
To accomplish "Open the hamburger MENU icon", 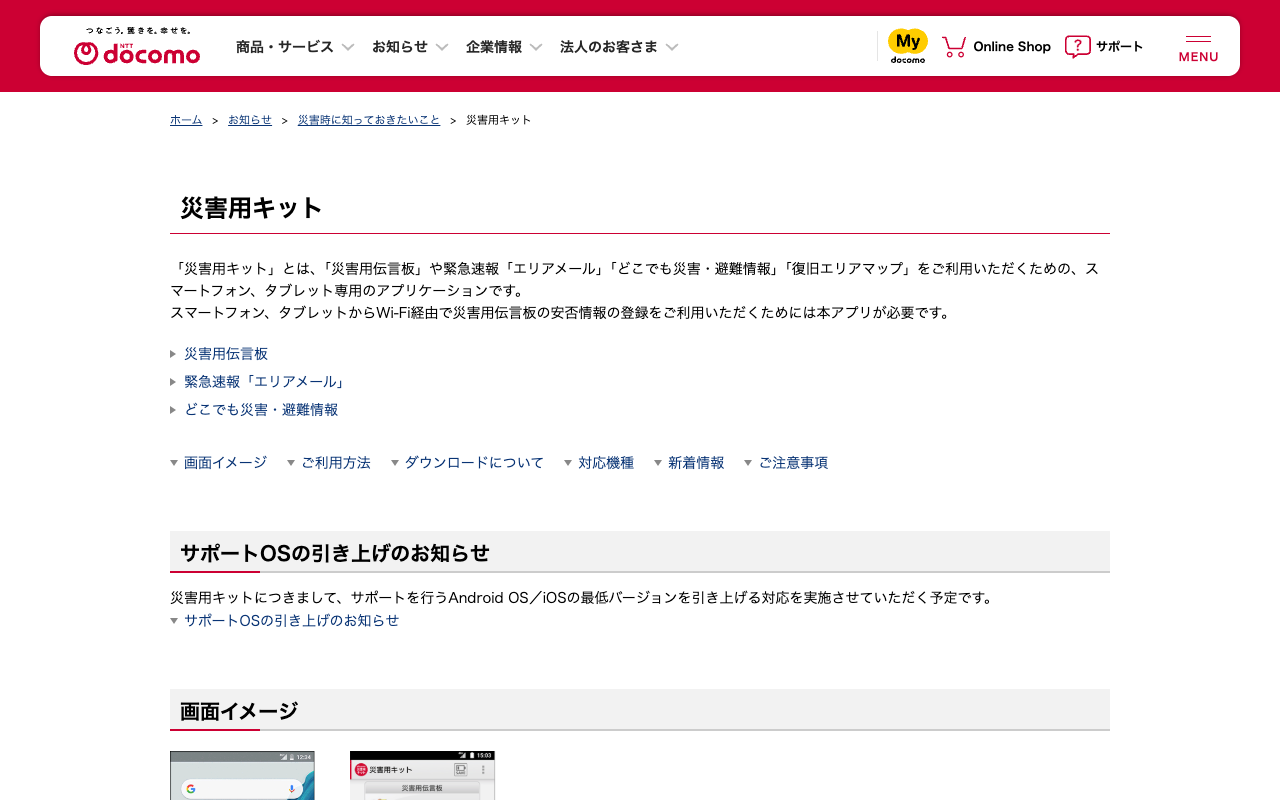I will [1198, 47].
